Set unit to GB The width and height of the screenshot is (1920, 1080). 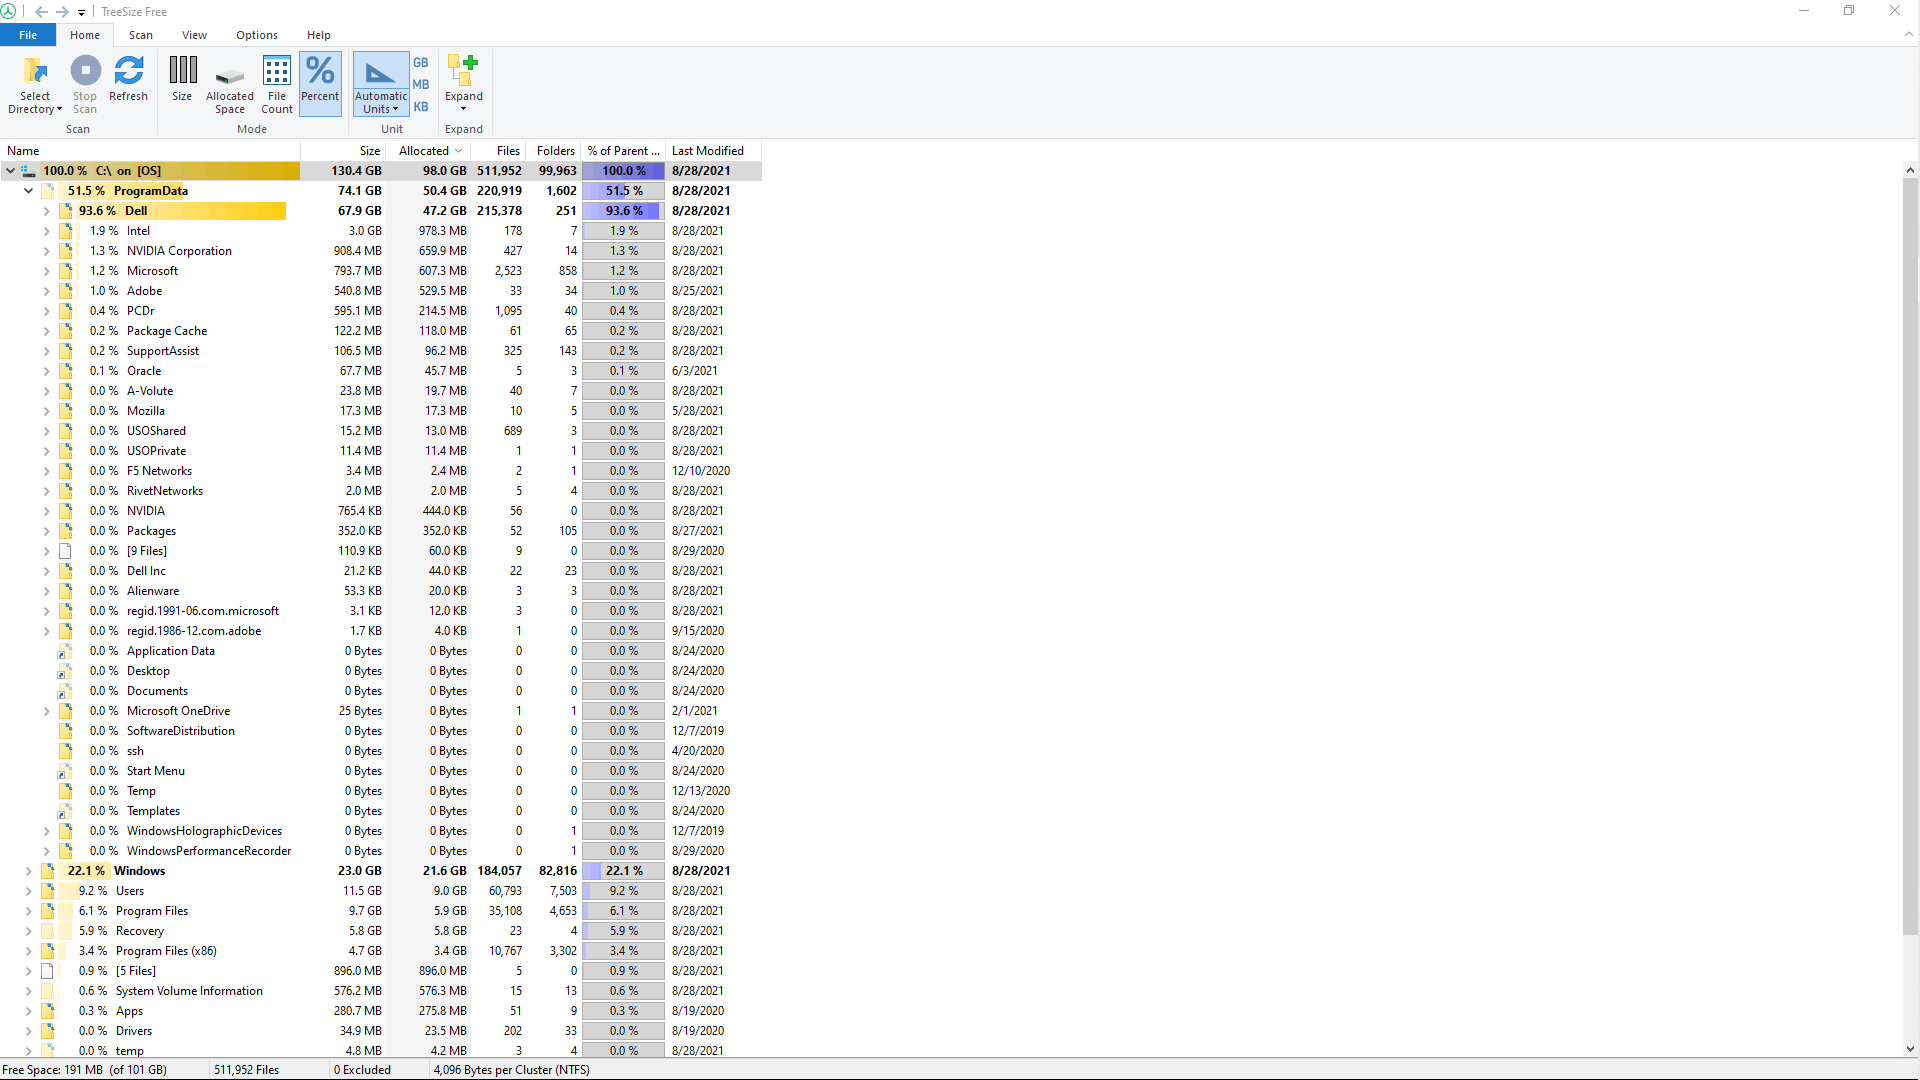coord(421,62)
